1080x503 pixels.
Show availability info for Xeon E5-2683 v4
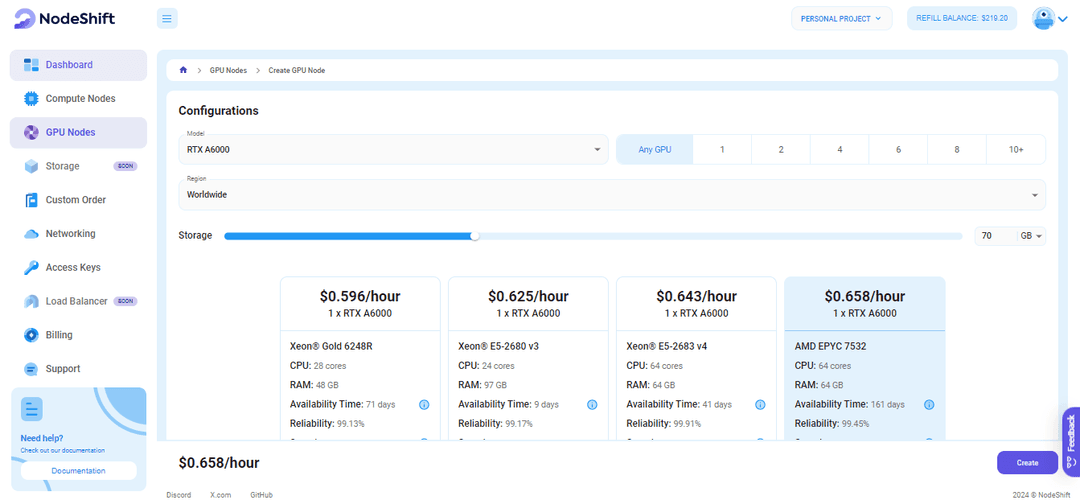[760, 404]
